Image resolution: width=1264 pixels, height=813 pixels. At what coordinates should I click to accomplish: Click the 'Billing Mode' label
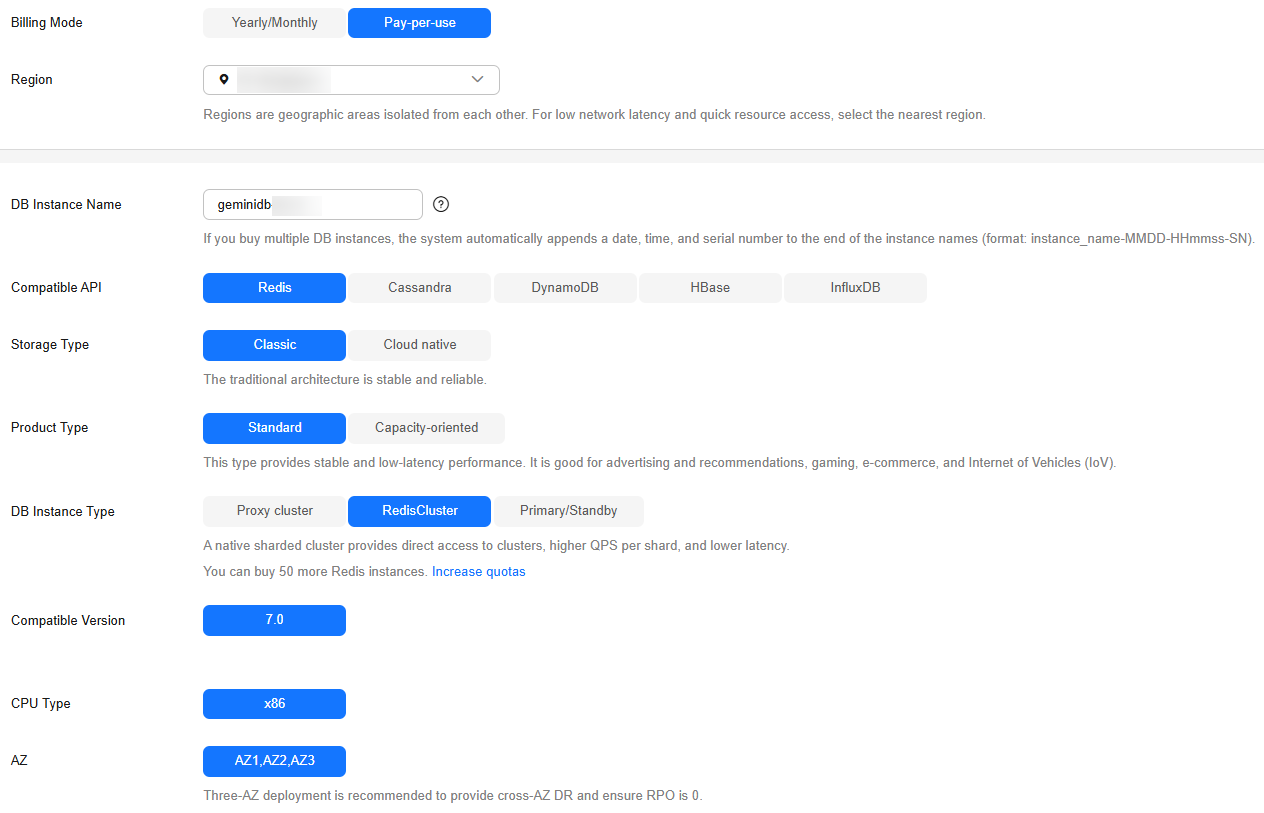tap(47, 23)
